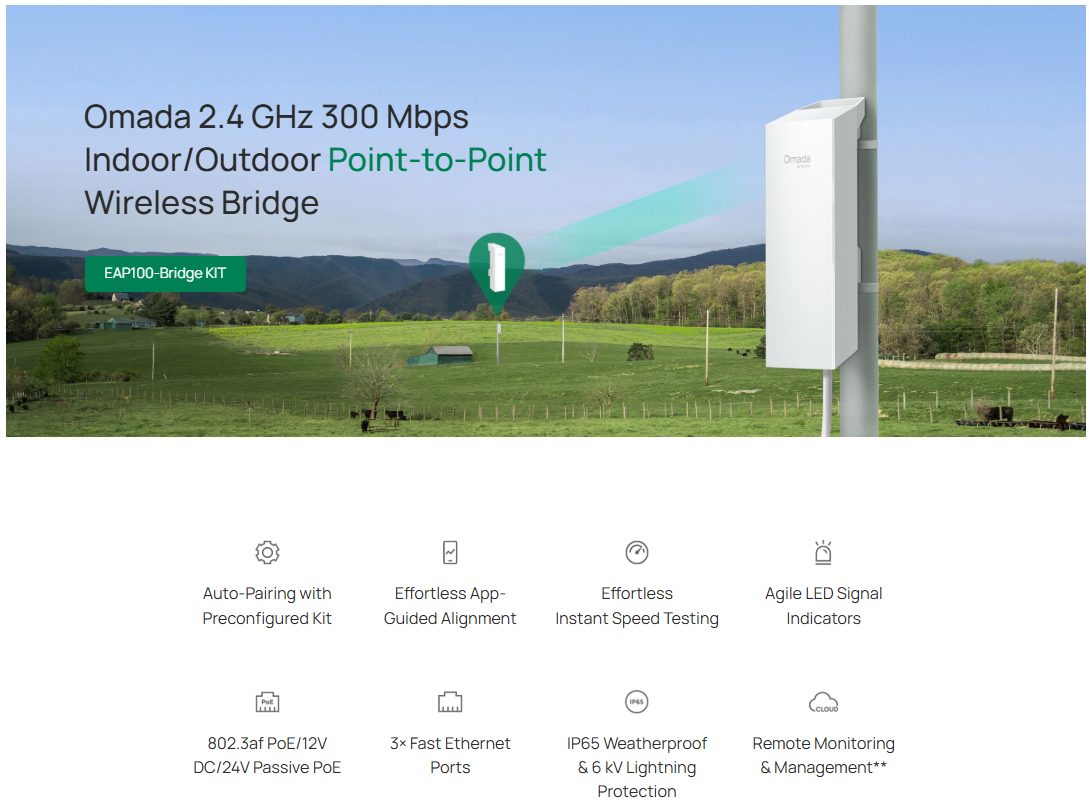Click the speedometer icon for Instant Speed Testing
The image size is (1089, 802).
coord(637,552)
